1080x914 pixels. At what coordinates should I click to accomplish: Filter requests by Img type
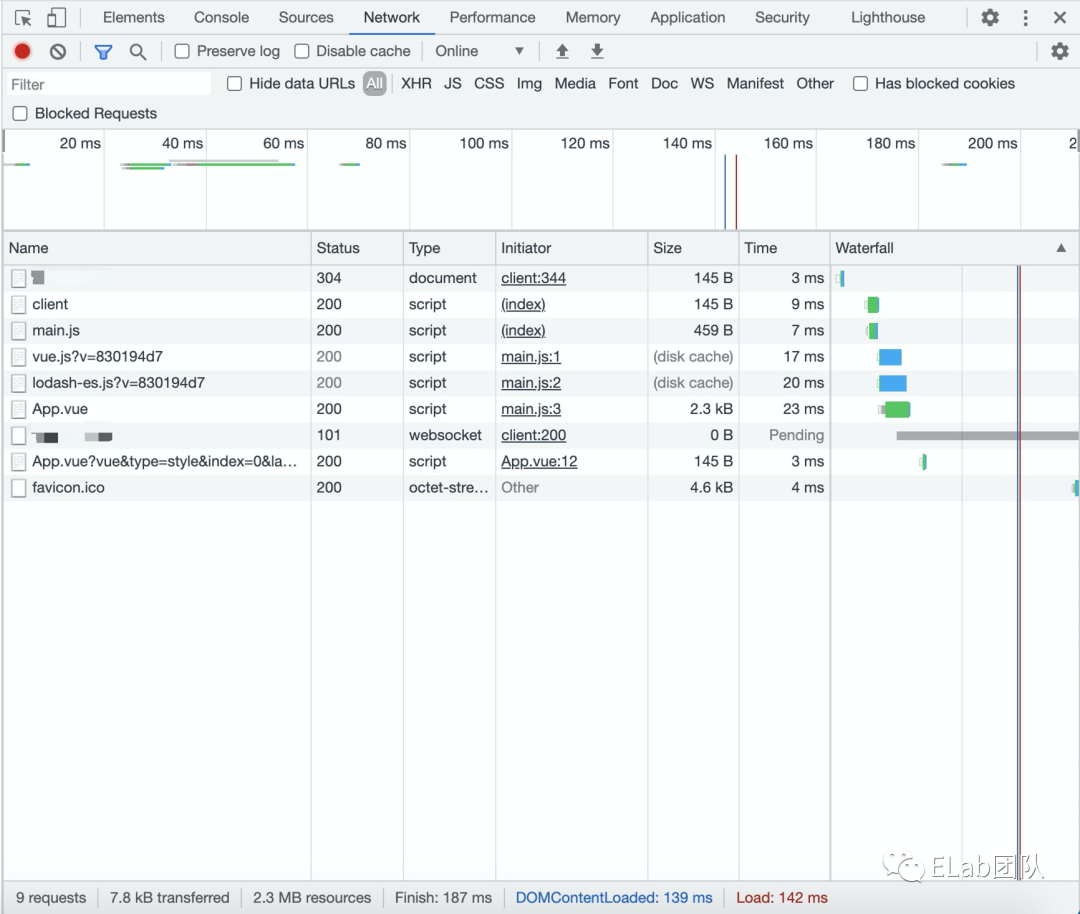tap(529, 83)
